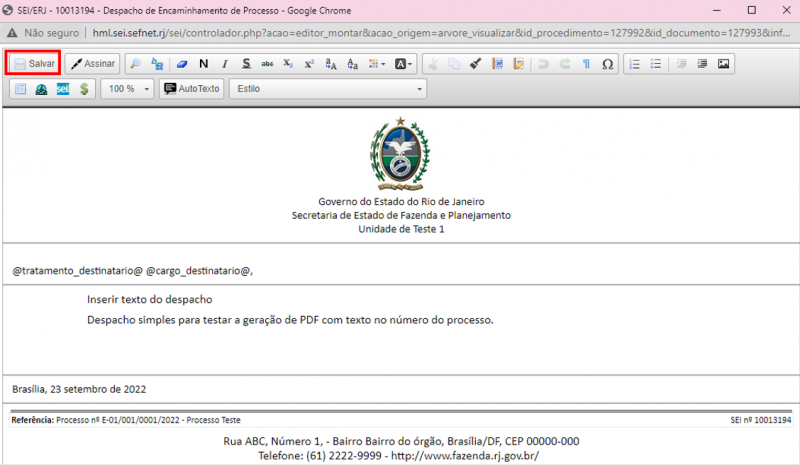Insert special character with Omega icon
Screen dimensions: 800x465
(x=607, y=63)
